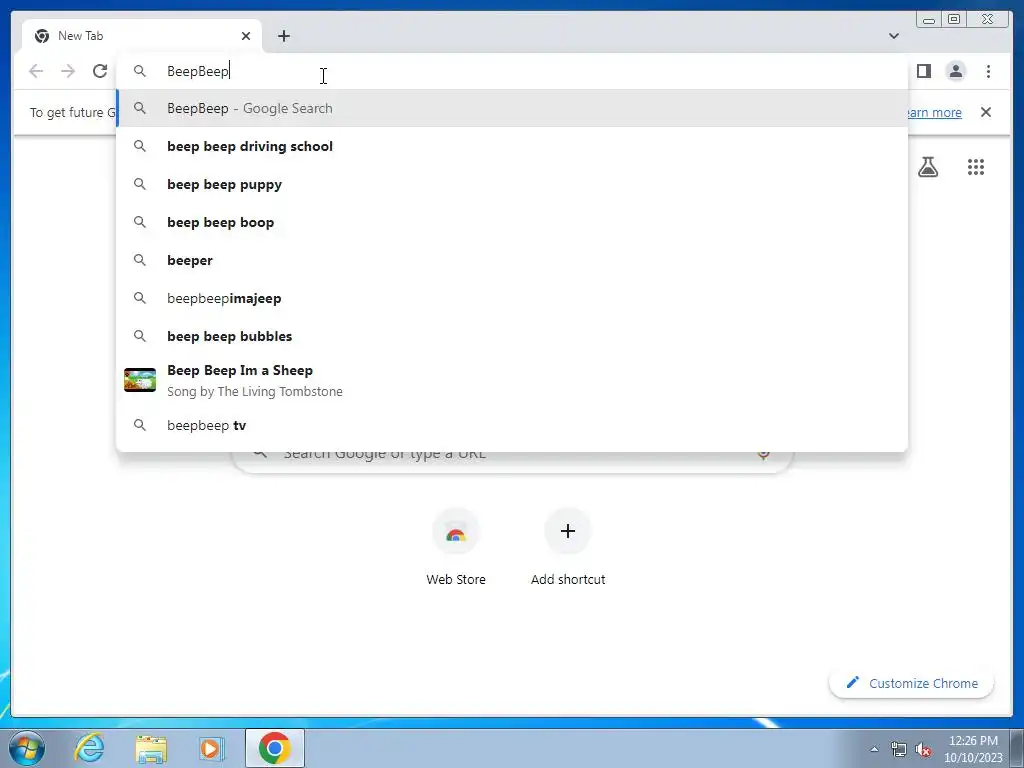Open a new tab with the plus button
This screenshot has height=768, width=1024.
click(283, 36)
